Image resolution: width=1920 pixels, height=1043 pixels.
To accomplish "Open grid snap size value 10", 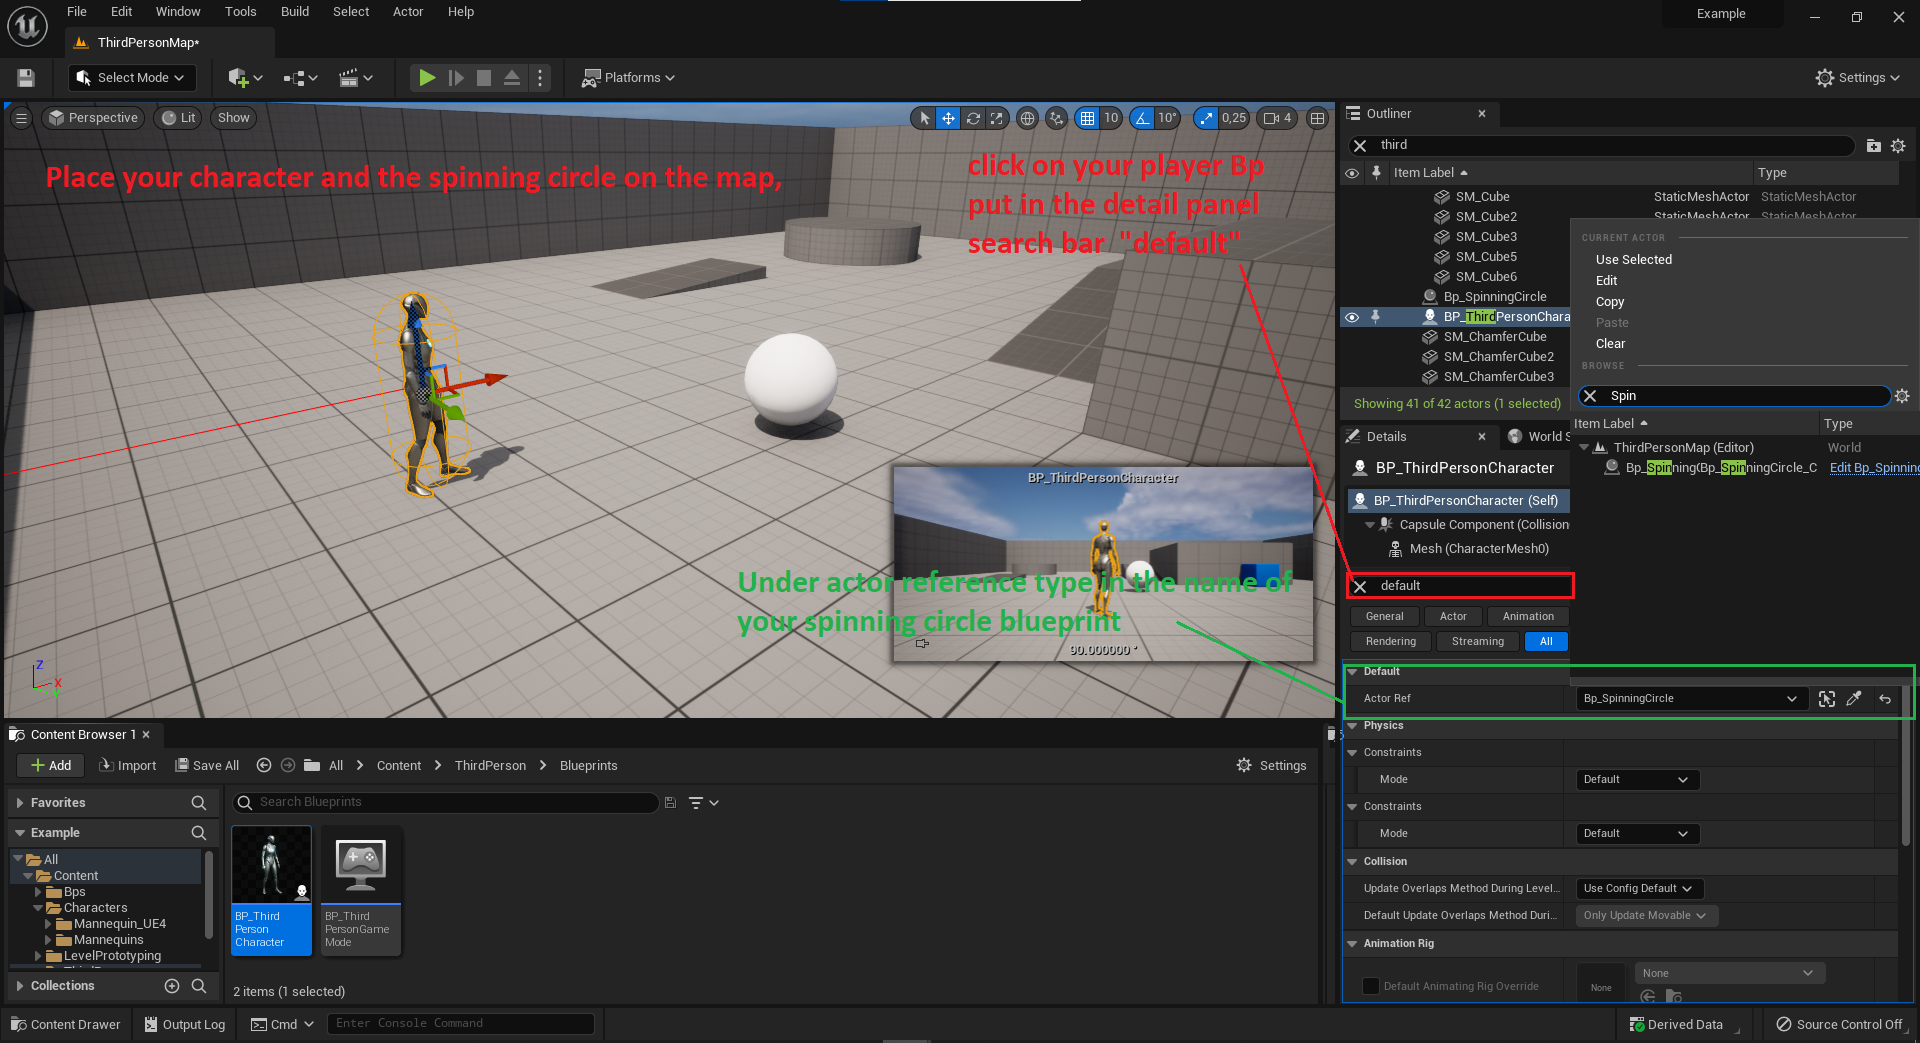I will click(1111, 118).
